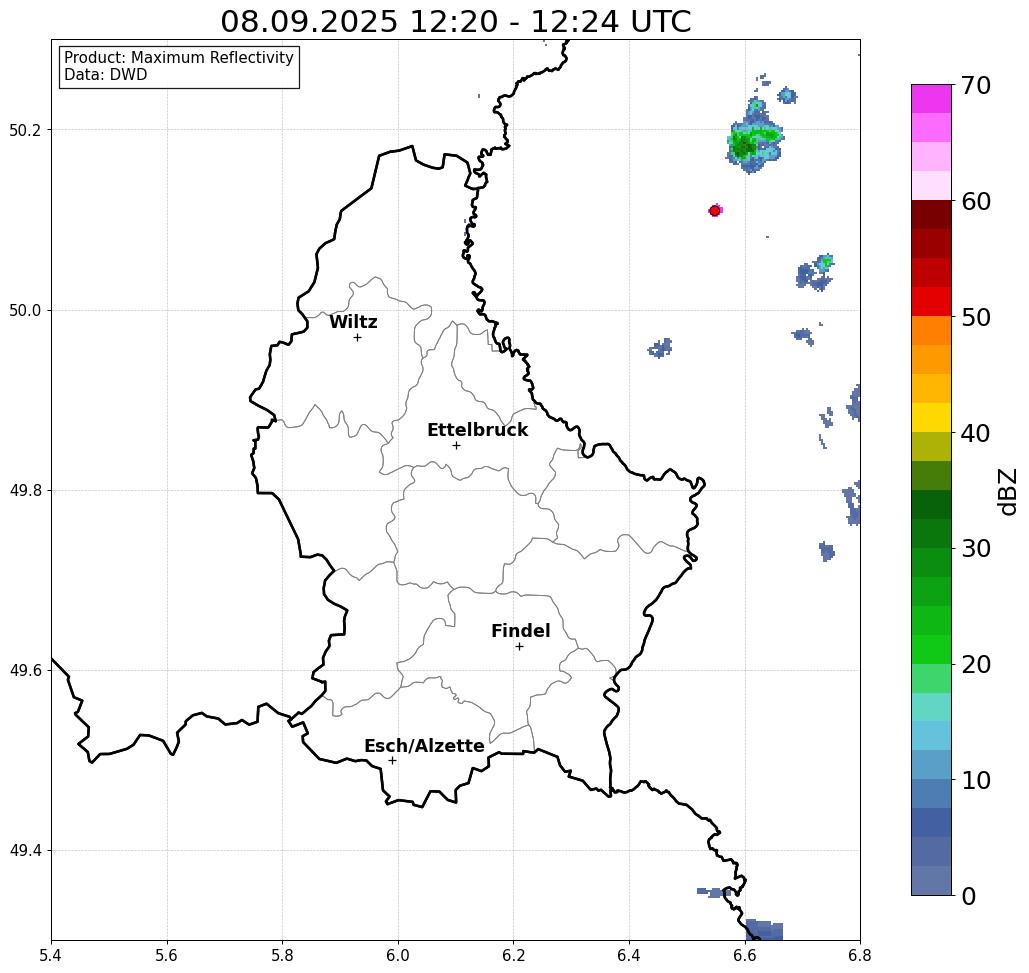Click the latitude axis label '50.2'
The height and width of the screenshot is (973, 1029).
tap(24, 130)
